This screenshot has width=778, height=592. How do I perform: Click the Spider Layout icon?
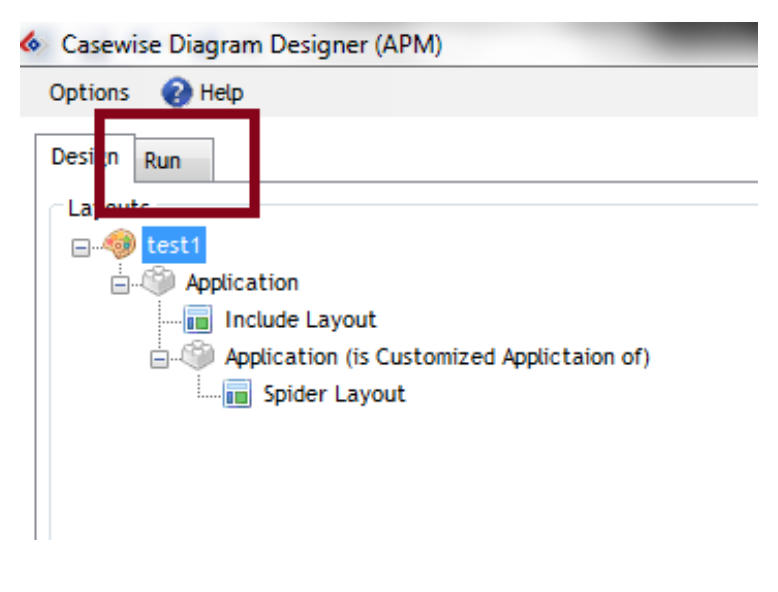click(x=237, y=394)
